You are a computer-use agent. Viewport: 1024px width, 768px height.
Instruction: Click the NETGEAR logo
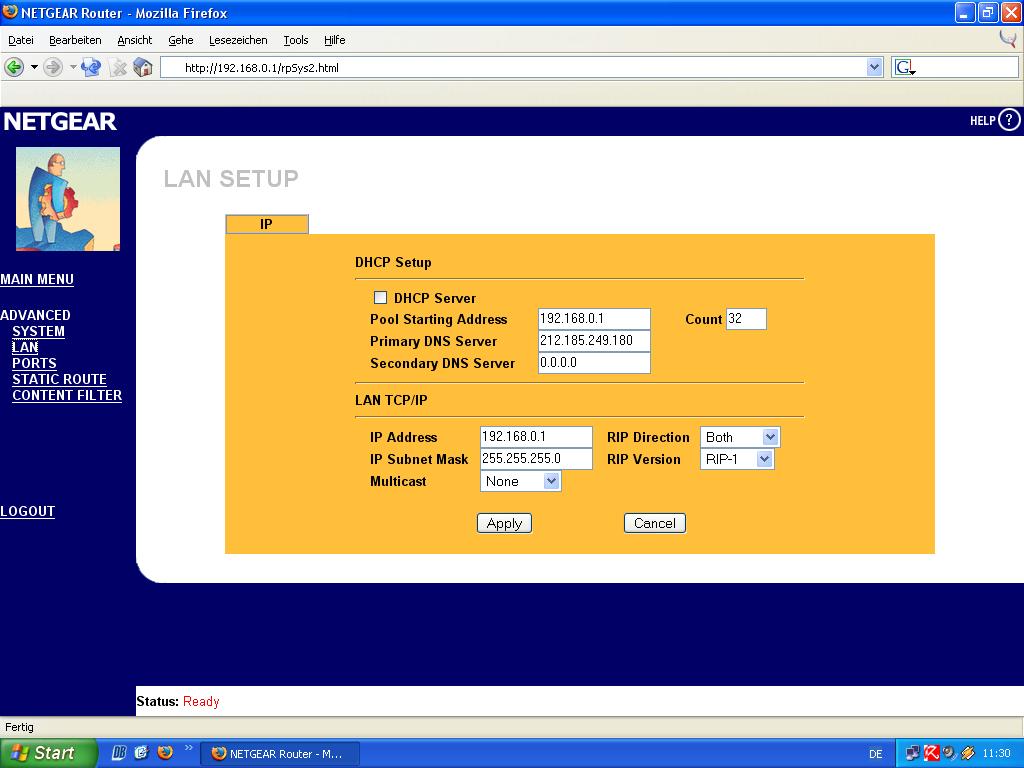pyautogui.click(x=60, y=121)
